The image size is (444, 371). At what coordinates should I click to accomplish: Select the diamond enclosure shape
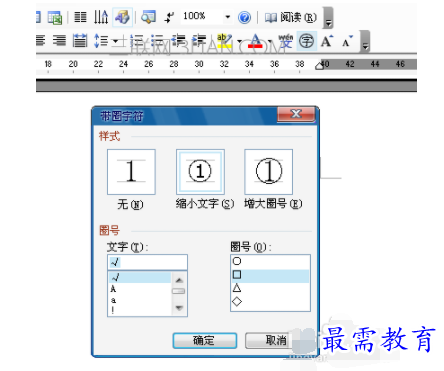(x=270, y=302)
